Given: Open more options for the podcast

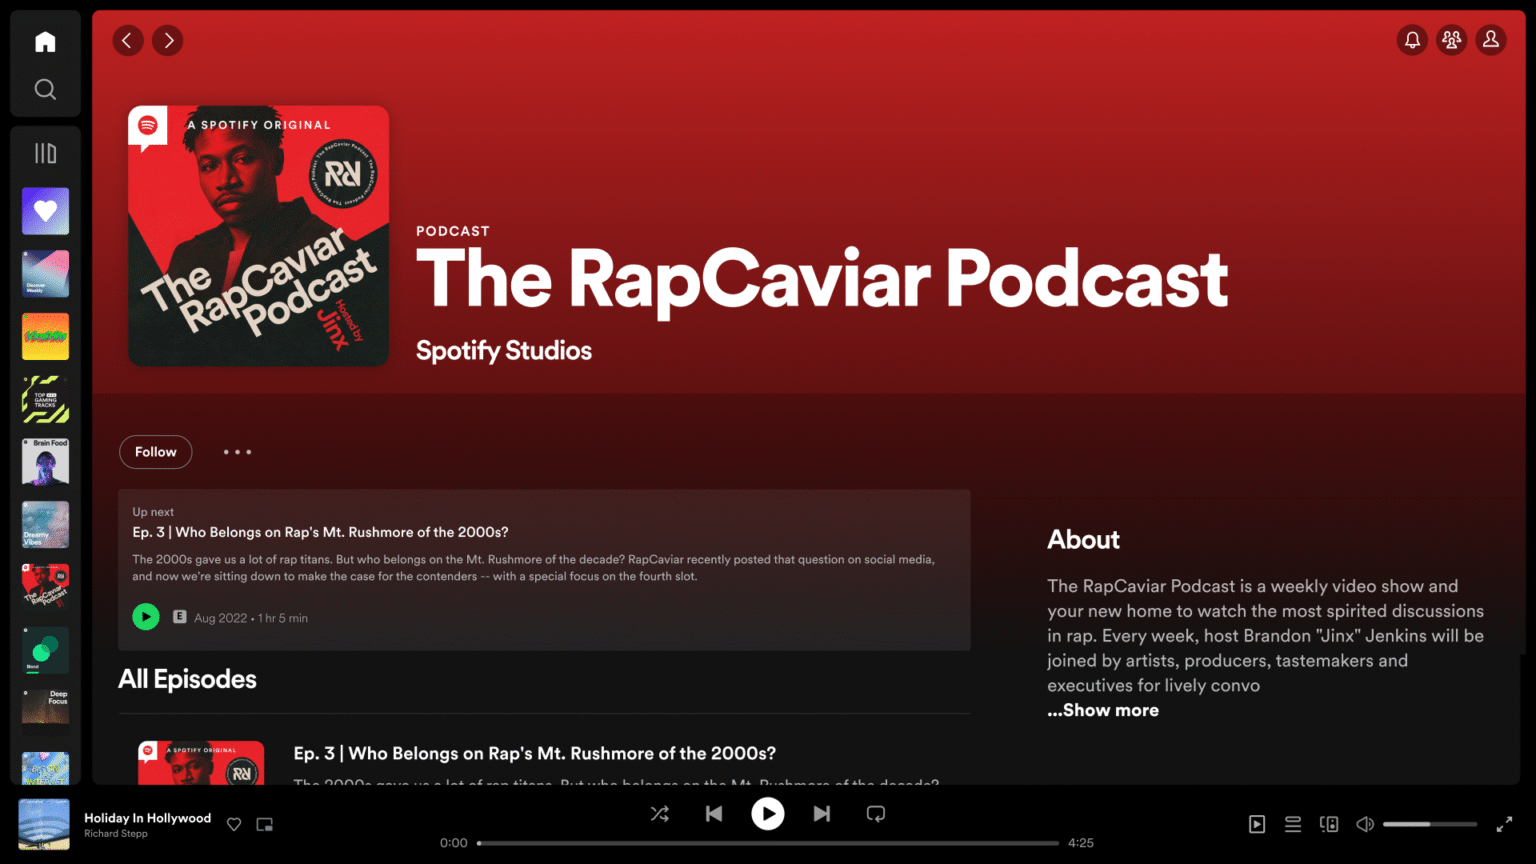Looking at the screenshot, I should tap(237, 452).
